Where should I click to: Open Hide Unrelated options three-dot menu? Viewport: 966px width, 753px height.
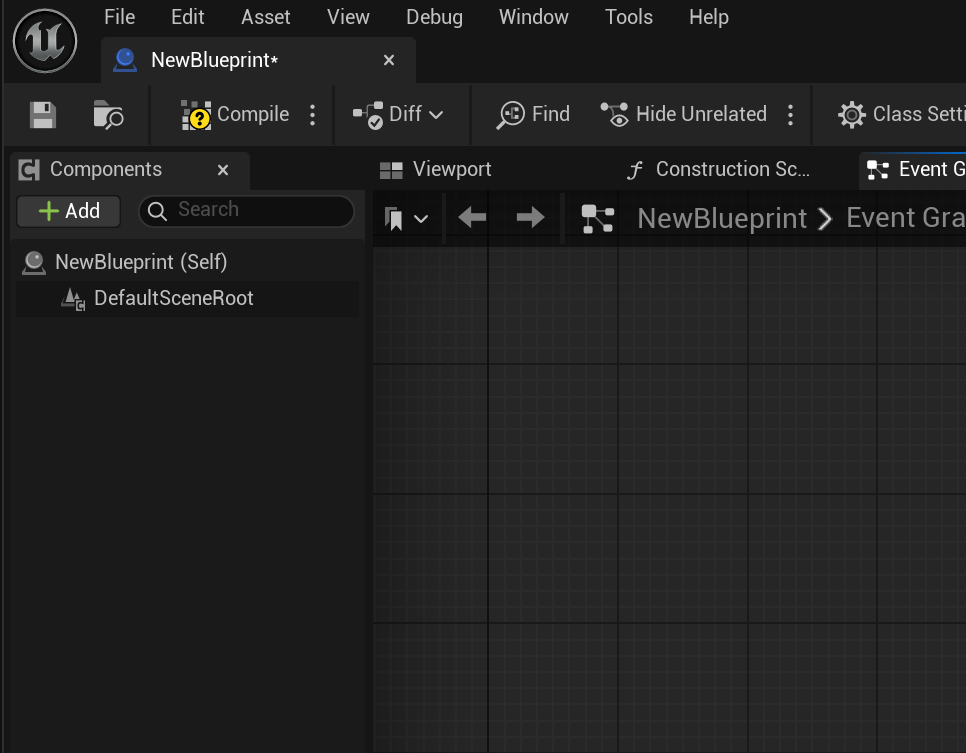(790, 115)
